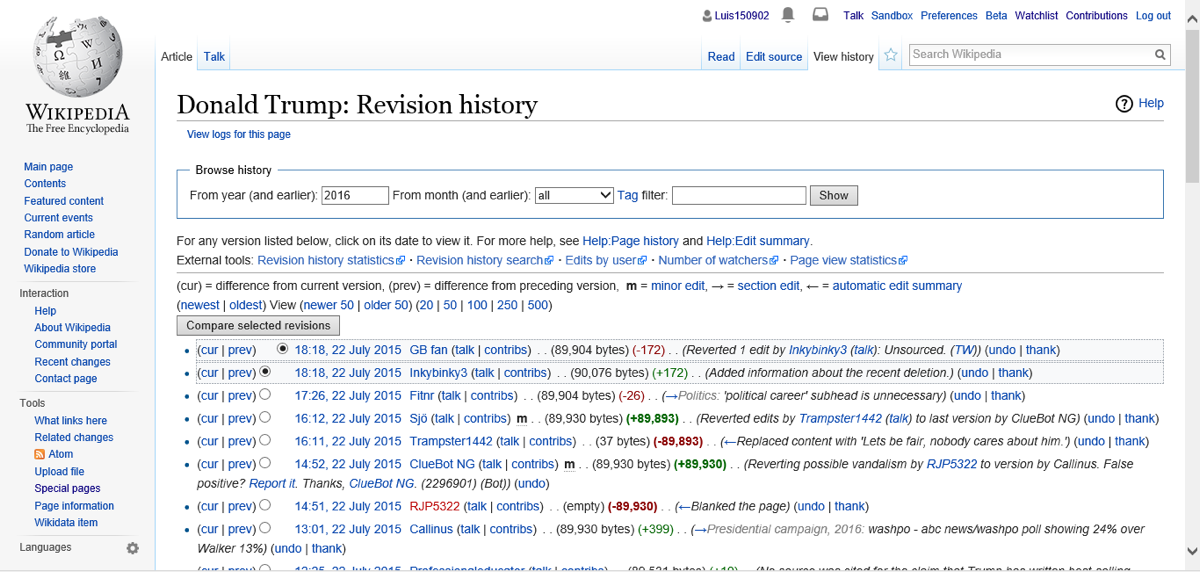Open language settings gear icon
Viewport: 1200px width, 572px height.
[132, 548]
